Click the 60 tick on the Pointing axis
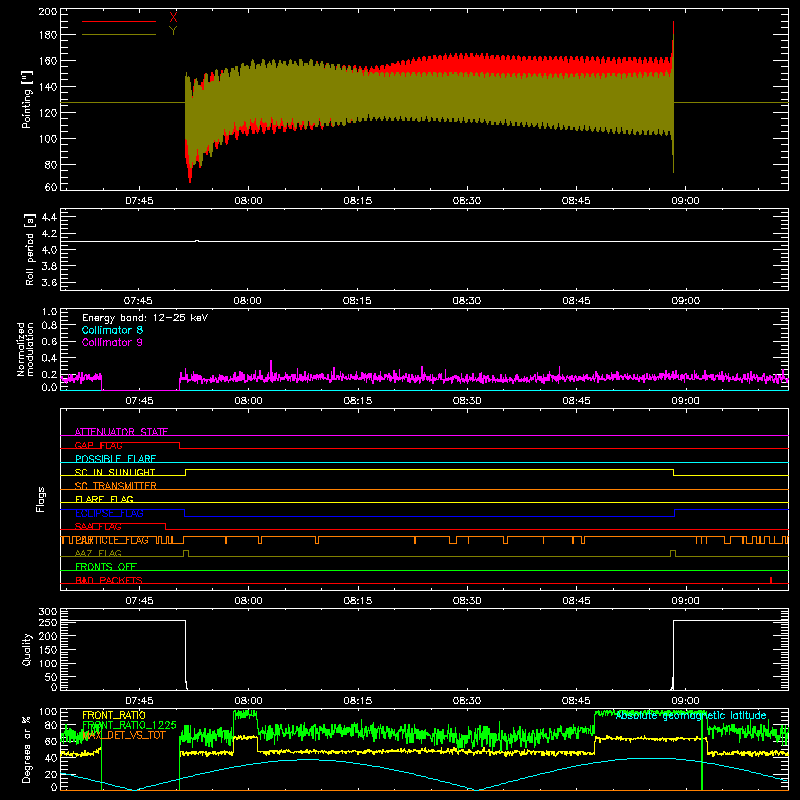This screenshot has height=800, width=800. point(51,187)
